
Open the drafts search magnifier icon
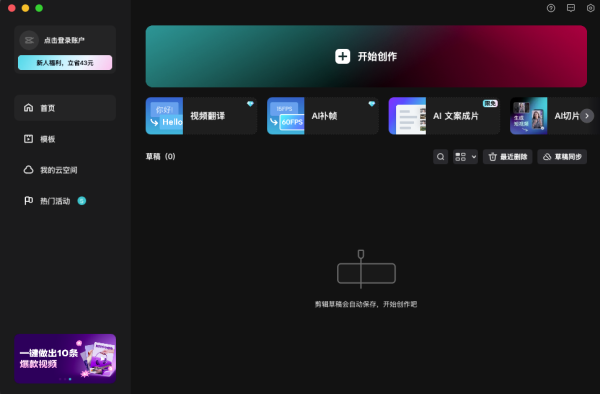tap(440, 157)
